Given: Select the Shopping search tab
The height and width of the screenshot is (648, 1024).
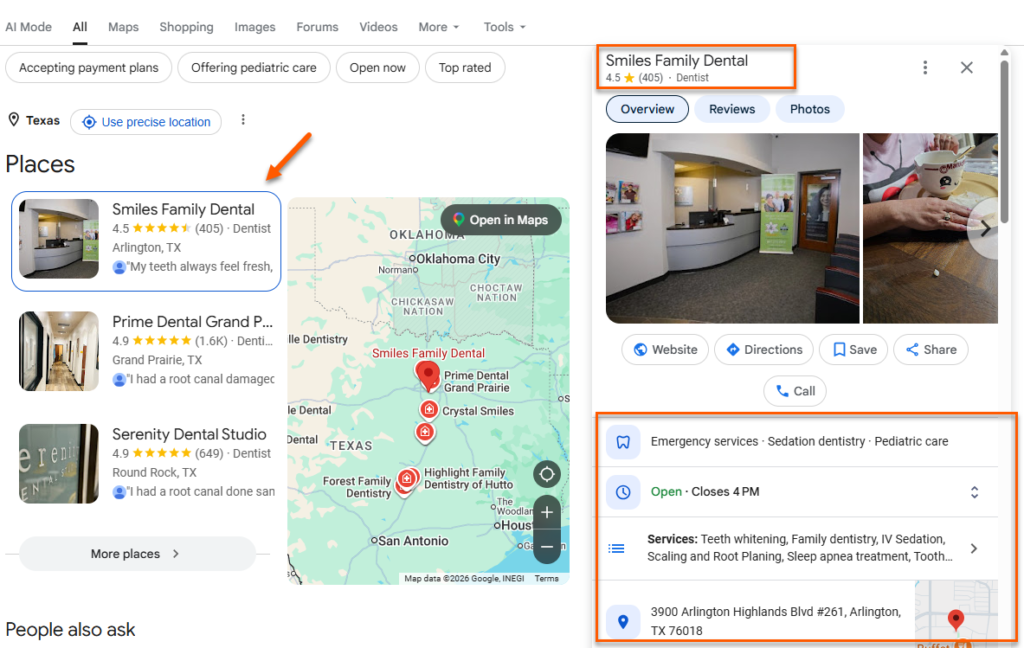Looking at the screenshot, I should (186, 27).
